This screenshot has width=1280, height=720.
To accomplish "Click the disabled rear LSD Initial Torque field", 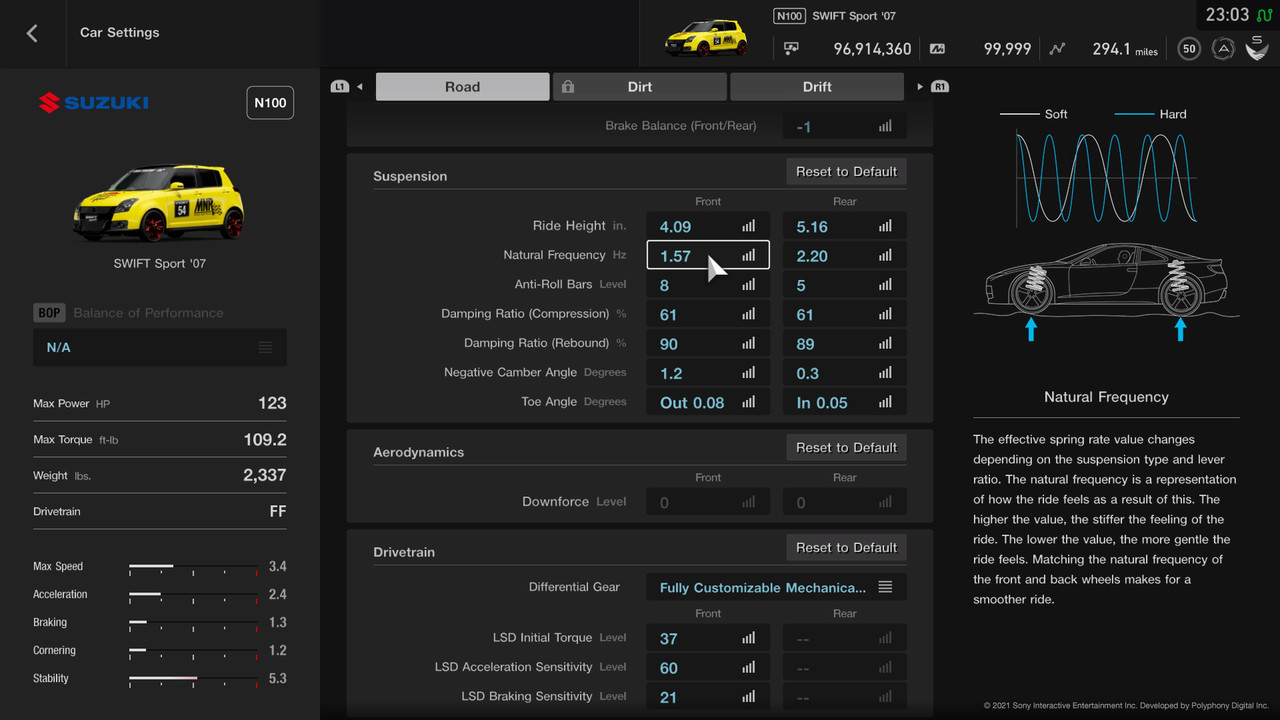I will click(x=845, y=638).
